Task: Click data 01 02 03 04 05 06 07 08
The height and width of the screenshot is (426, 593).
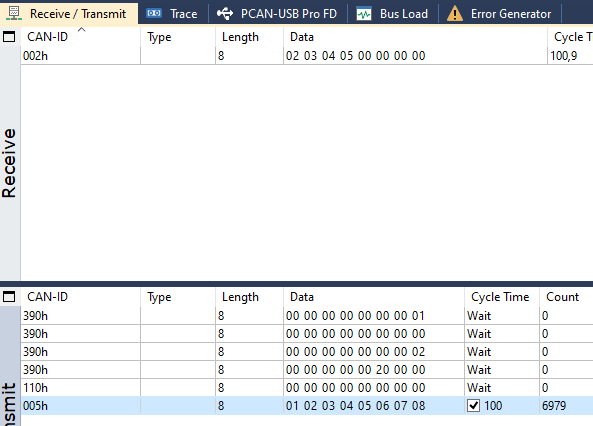Action: (355, 406)
